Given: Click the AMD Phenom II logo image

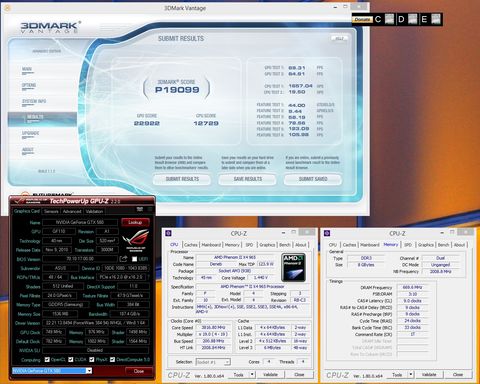Looking at the screenshot, I should [x=293, y=267].
